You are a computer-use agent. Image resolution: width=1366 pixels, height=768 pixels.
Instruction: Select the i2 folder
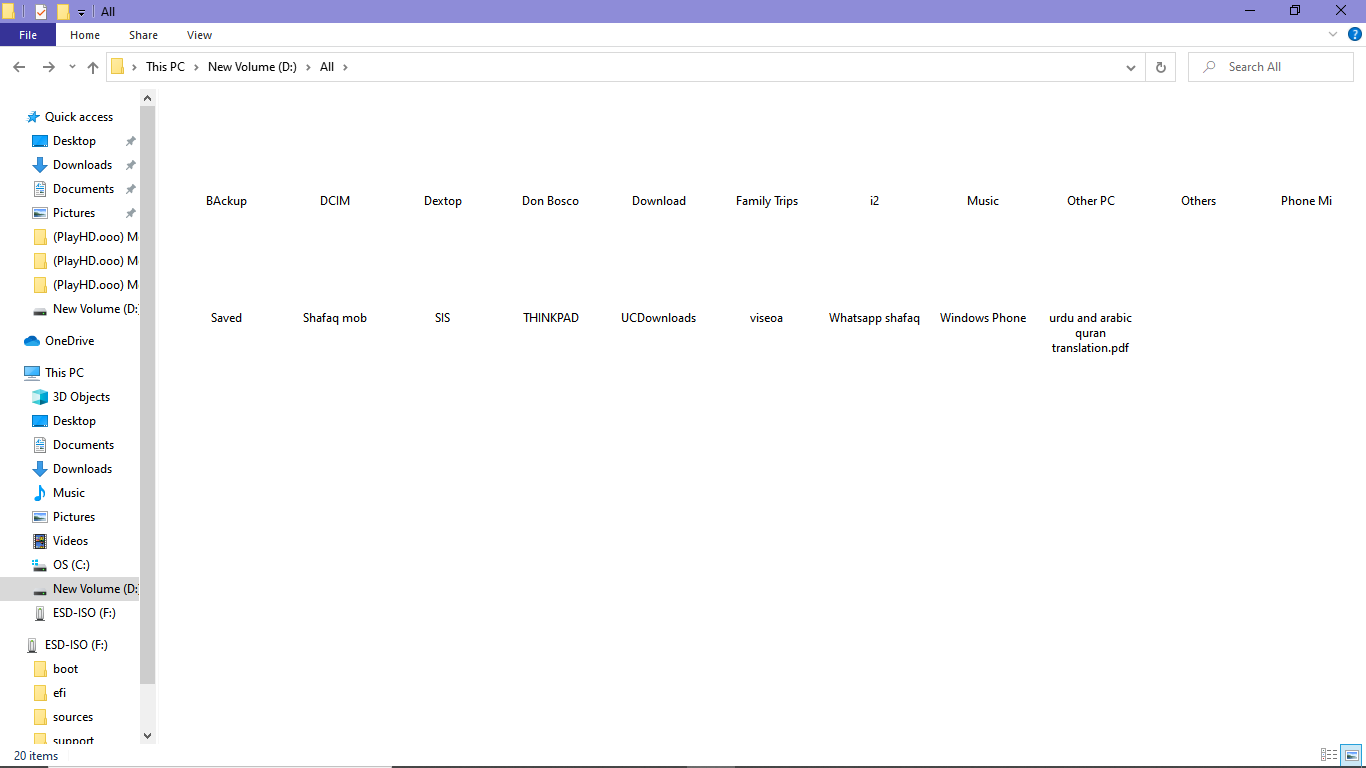(x=875, y=201)
